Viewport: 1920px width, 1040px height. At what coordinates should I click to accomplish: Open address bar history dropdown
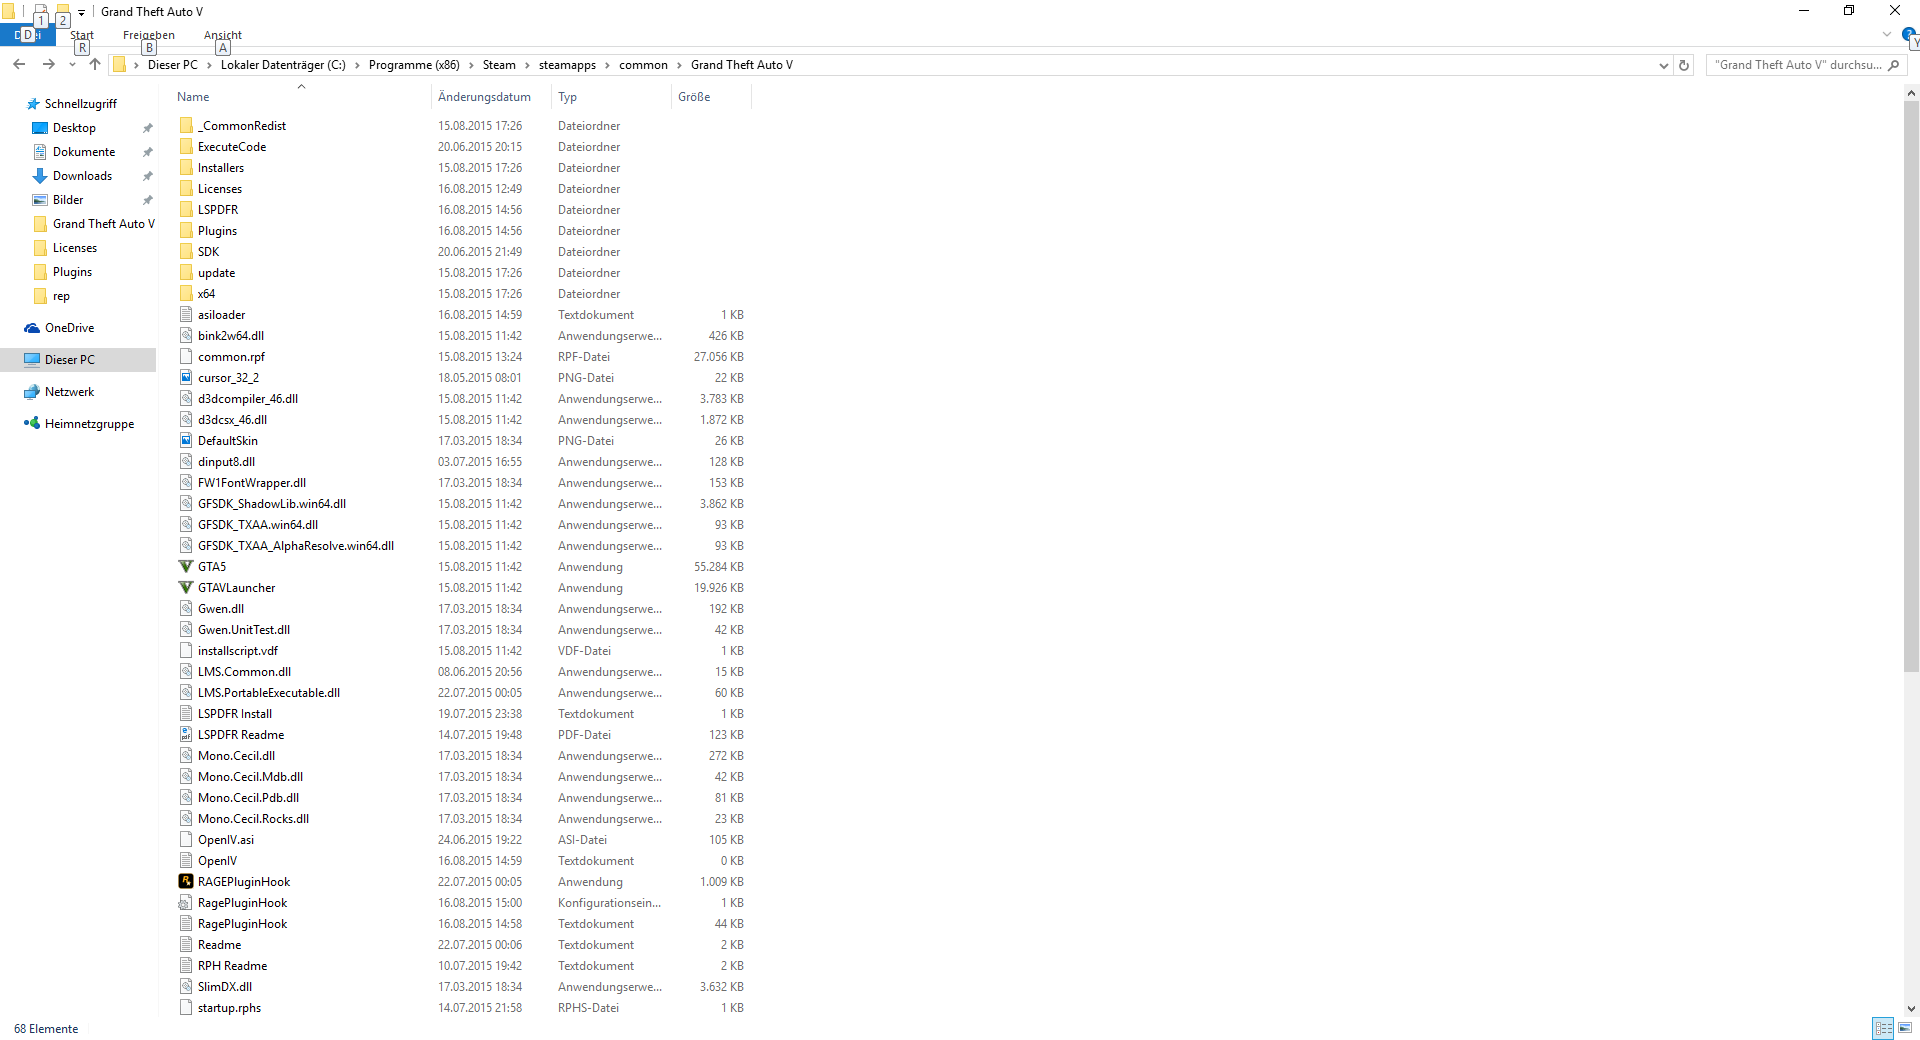(x=1663, y=65)
